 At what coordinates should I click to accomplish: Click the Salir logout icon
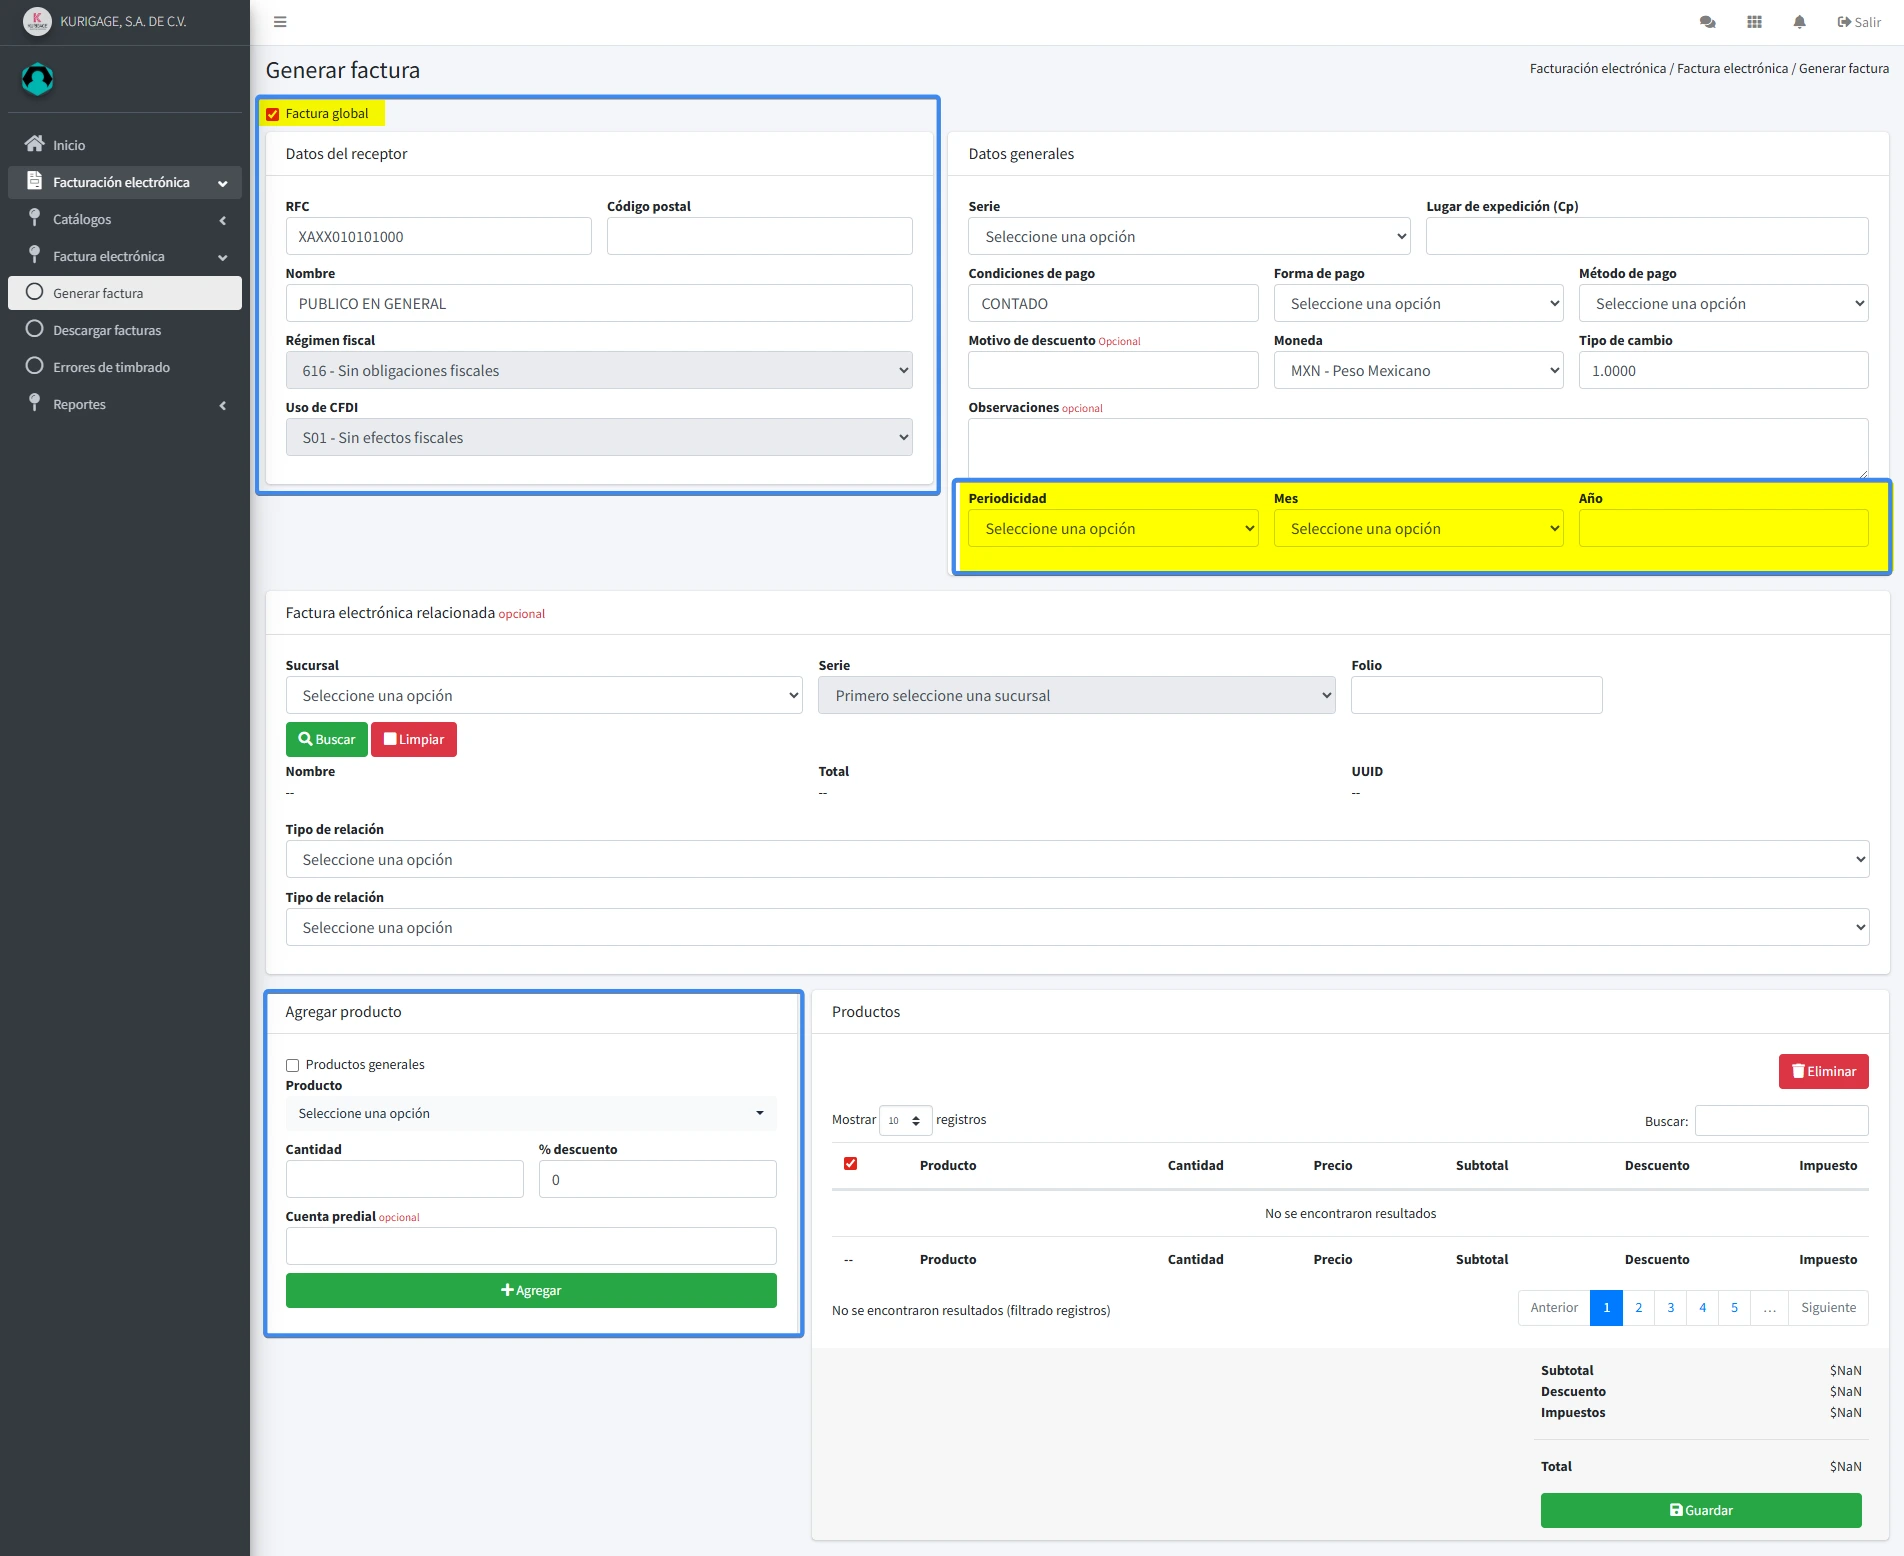click(x=1844, y=22)
